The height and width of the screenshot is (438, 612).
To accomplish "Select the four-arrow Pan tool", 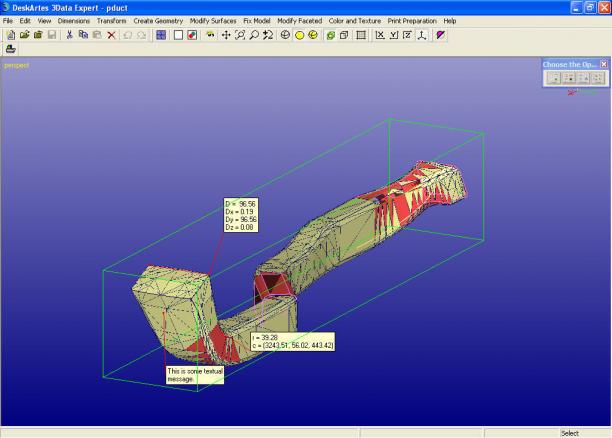I will click(x=226, y=35).
